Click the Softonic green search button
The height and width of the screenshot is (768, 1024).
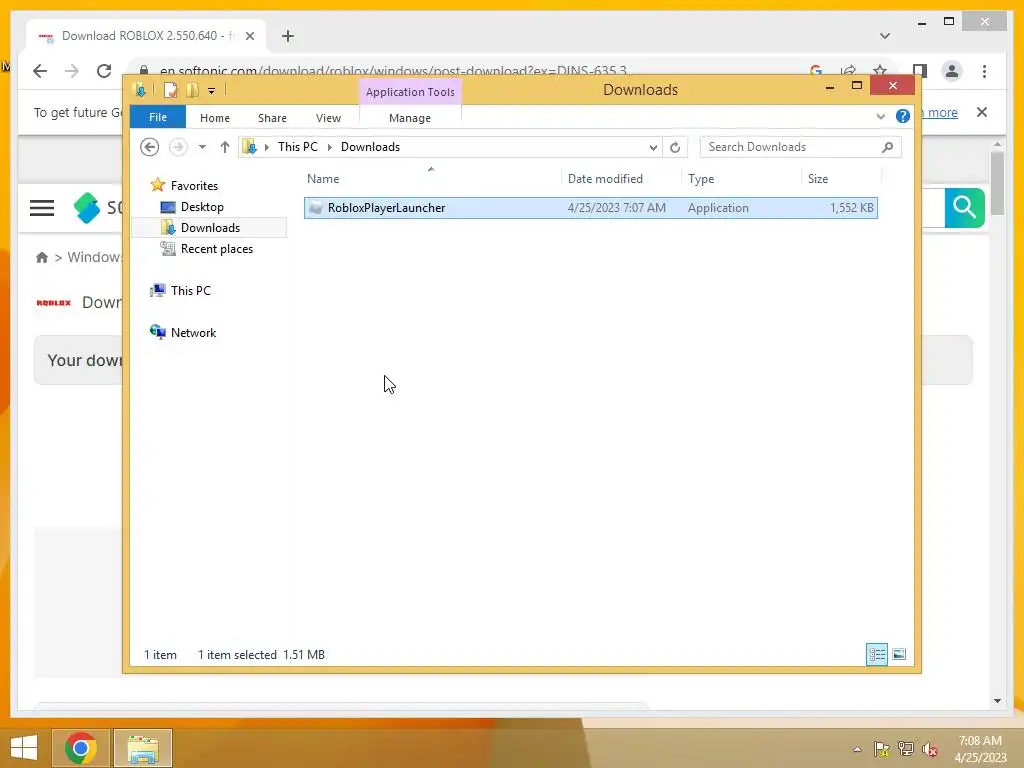[x=965, y=208]
